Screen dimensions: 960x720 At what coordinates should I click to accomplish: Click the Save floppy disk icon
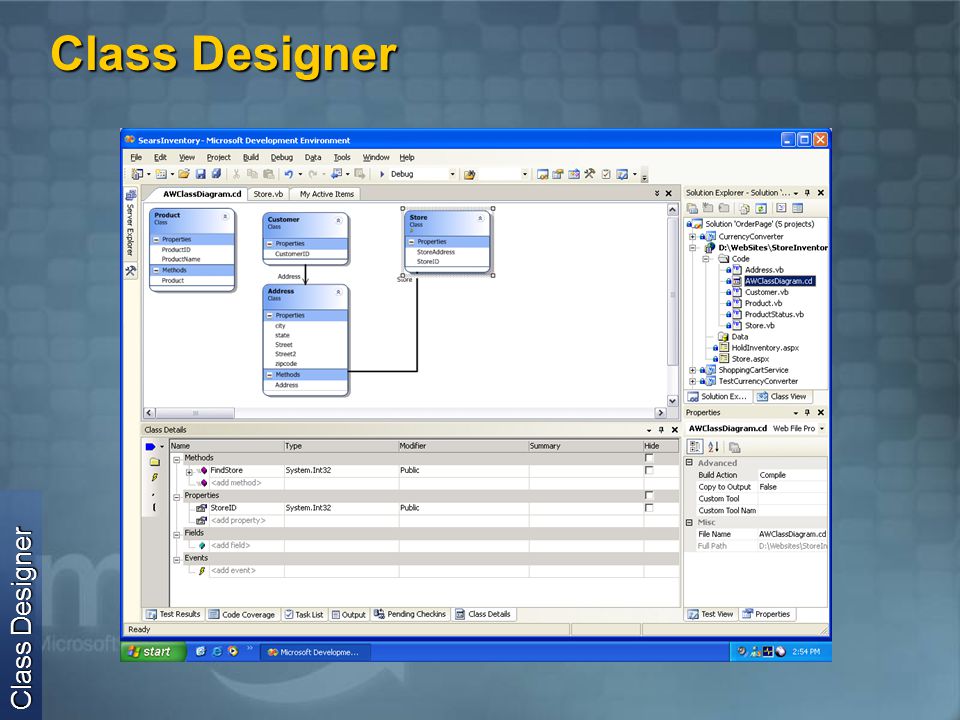200,174
